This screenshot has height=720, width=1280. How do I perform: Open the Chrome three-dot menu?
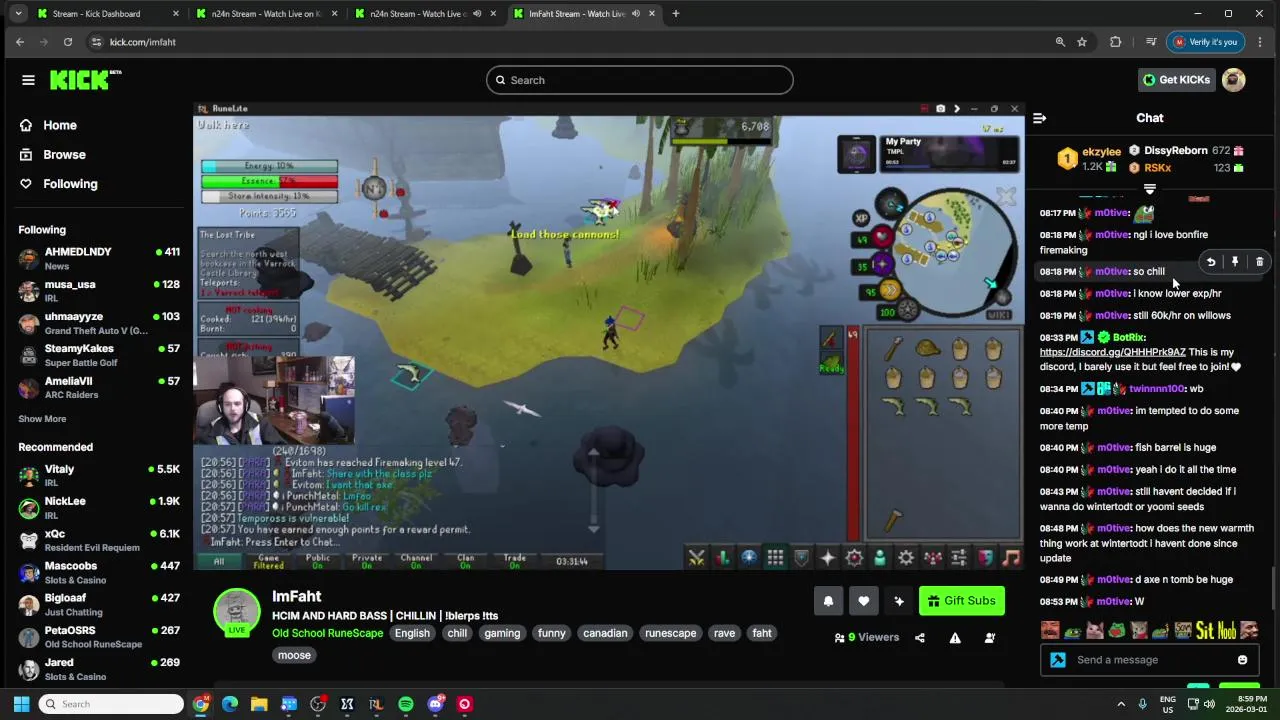coord(1260,42)
